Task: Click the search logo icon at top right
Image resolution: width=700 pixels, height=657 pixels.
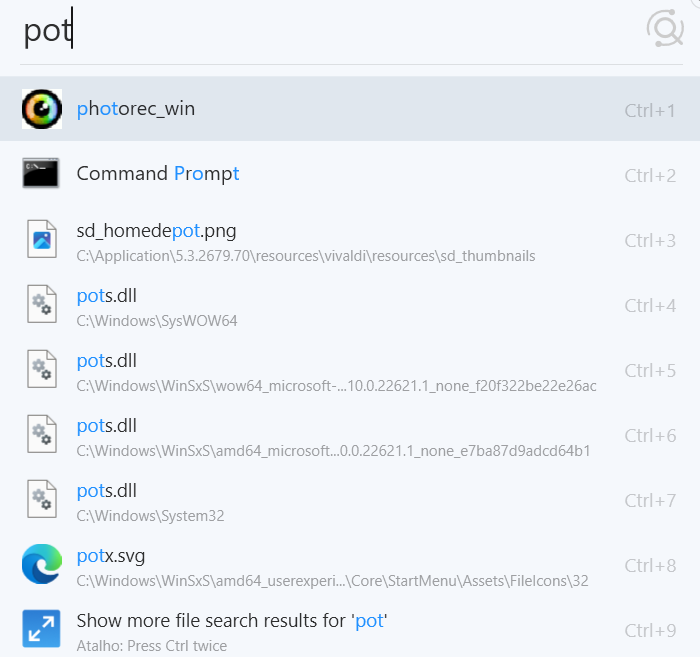Action: (665, 29)
